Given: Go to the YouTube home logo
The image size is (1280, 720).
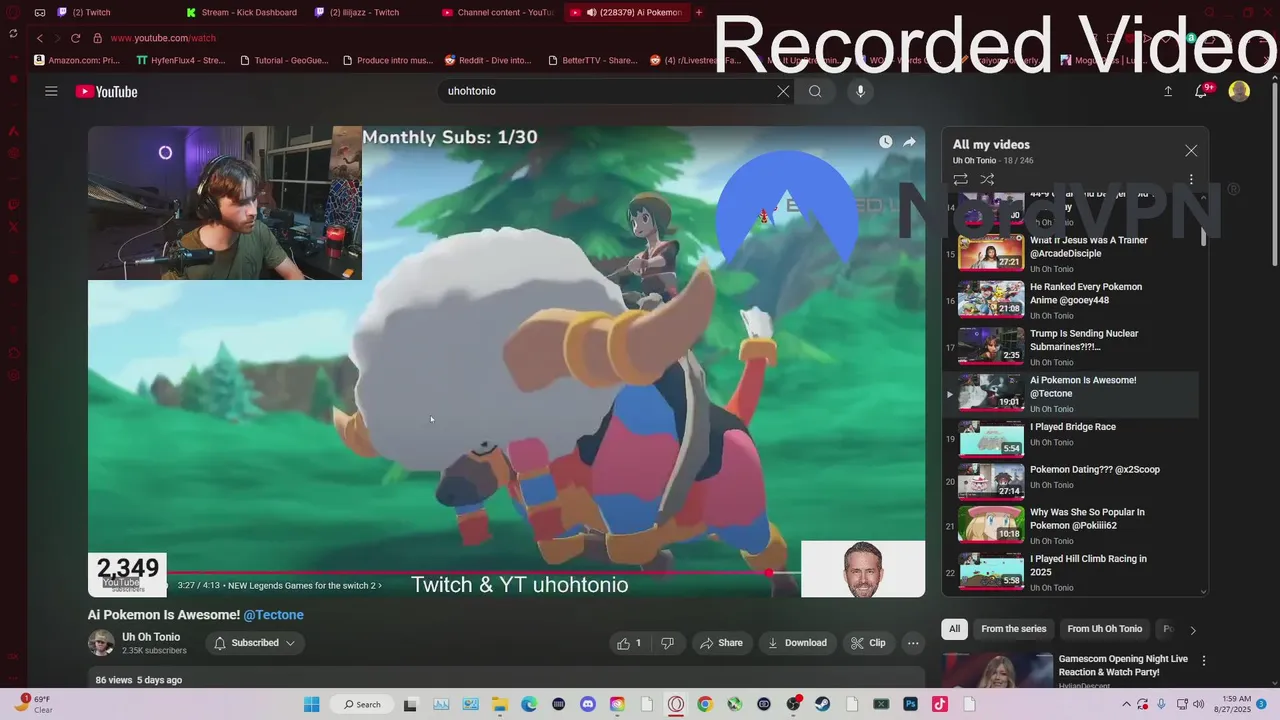Looking at the screenshot, I should pos(106,91).
